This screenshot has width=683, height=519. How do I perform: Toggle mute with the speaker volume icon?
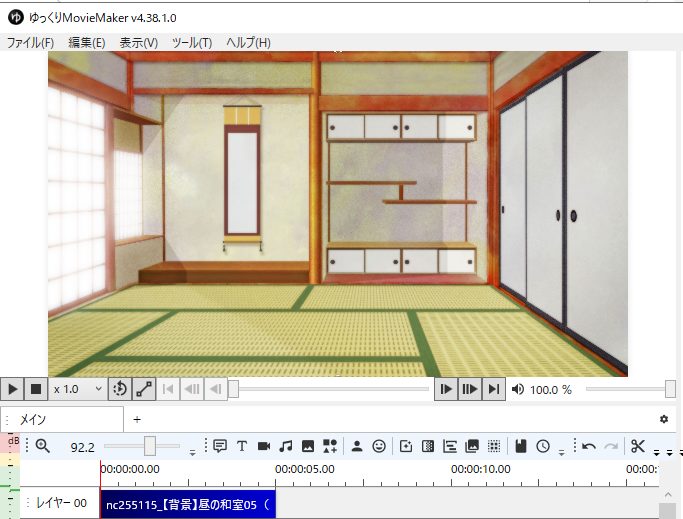518,389
